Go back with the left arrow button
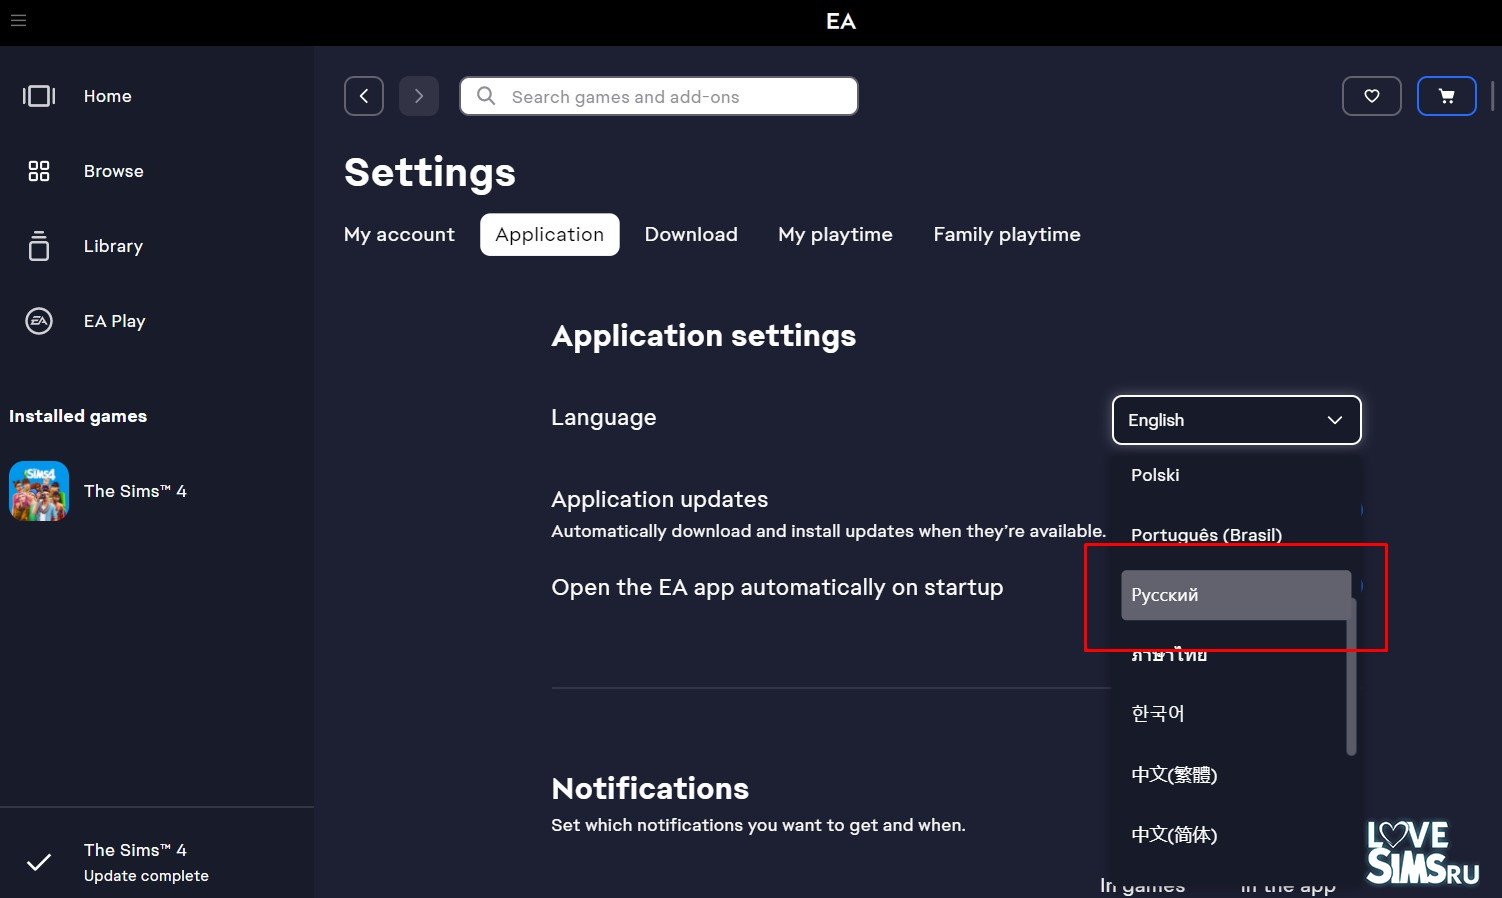The image size is (1502, 898). [x=364, y=96]
